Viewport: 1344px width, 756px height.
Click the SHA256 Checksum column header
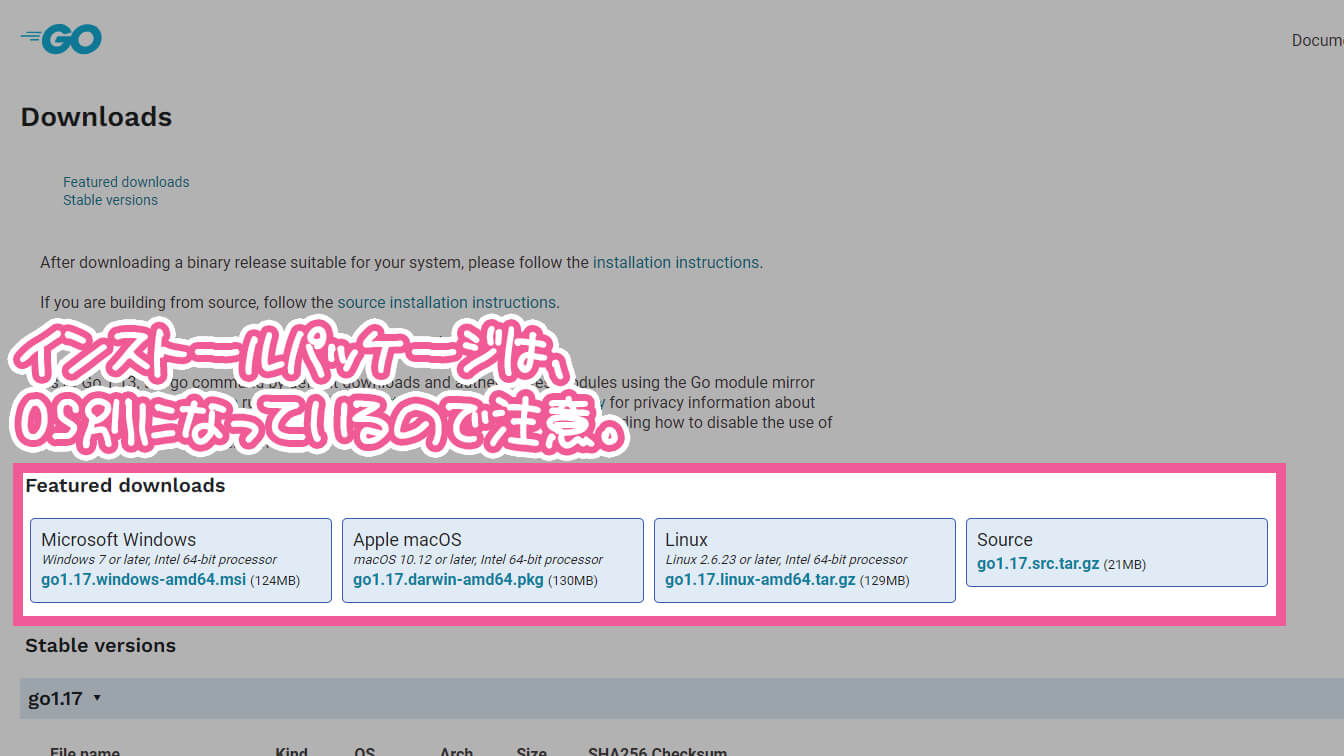(657, 751)
